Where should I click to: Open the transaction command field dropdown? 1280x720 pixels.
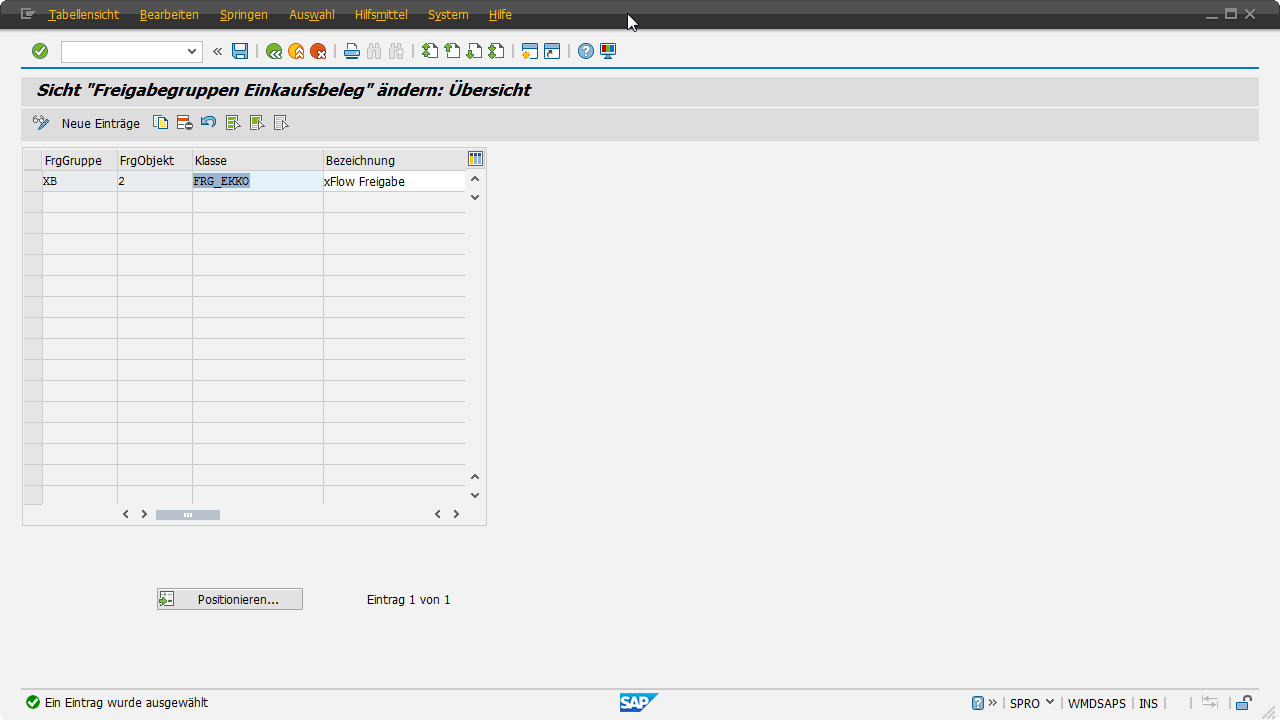click(192, 51)
